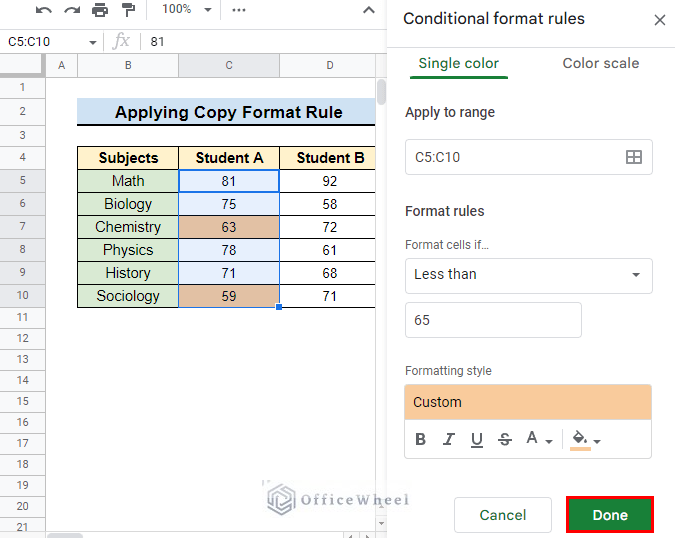Expand the Less than condition dropdown

528,275
